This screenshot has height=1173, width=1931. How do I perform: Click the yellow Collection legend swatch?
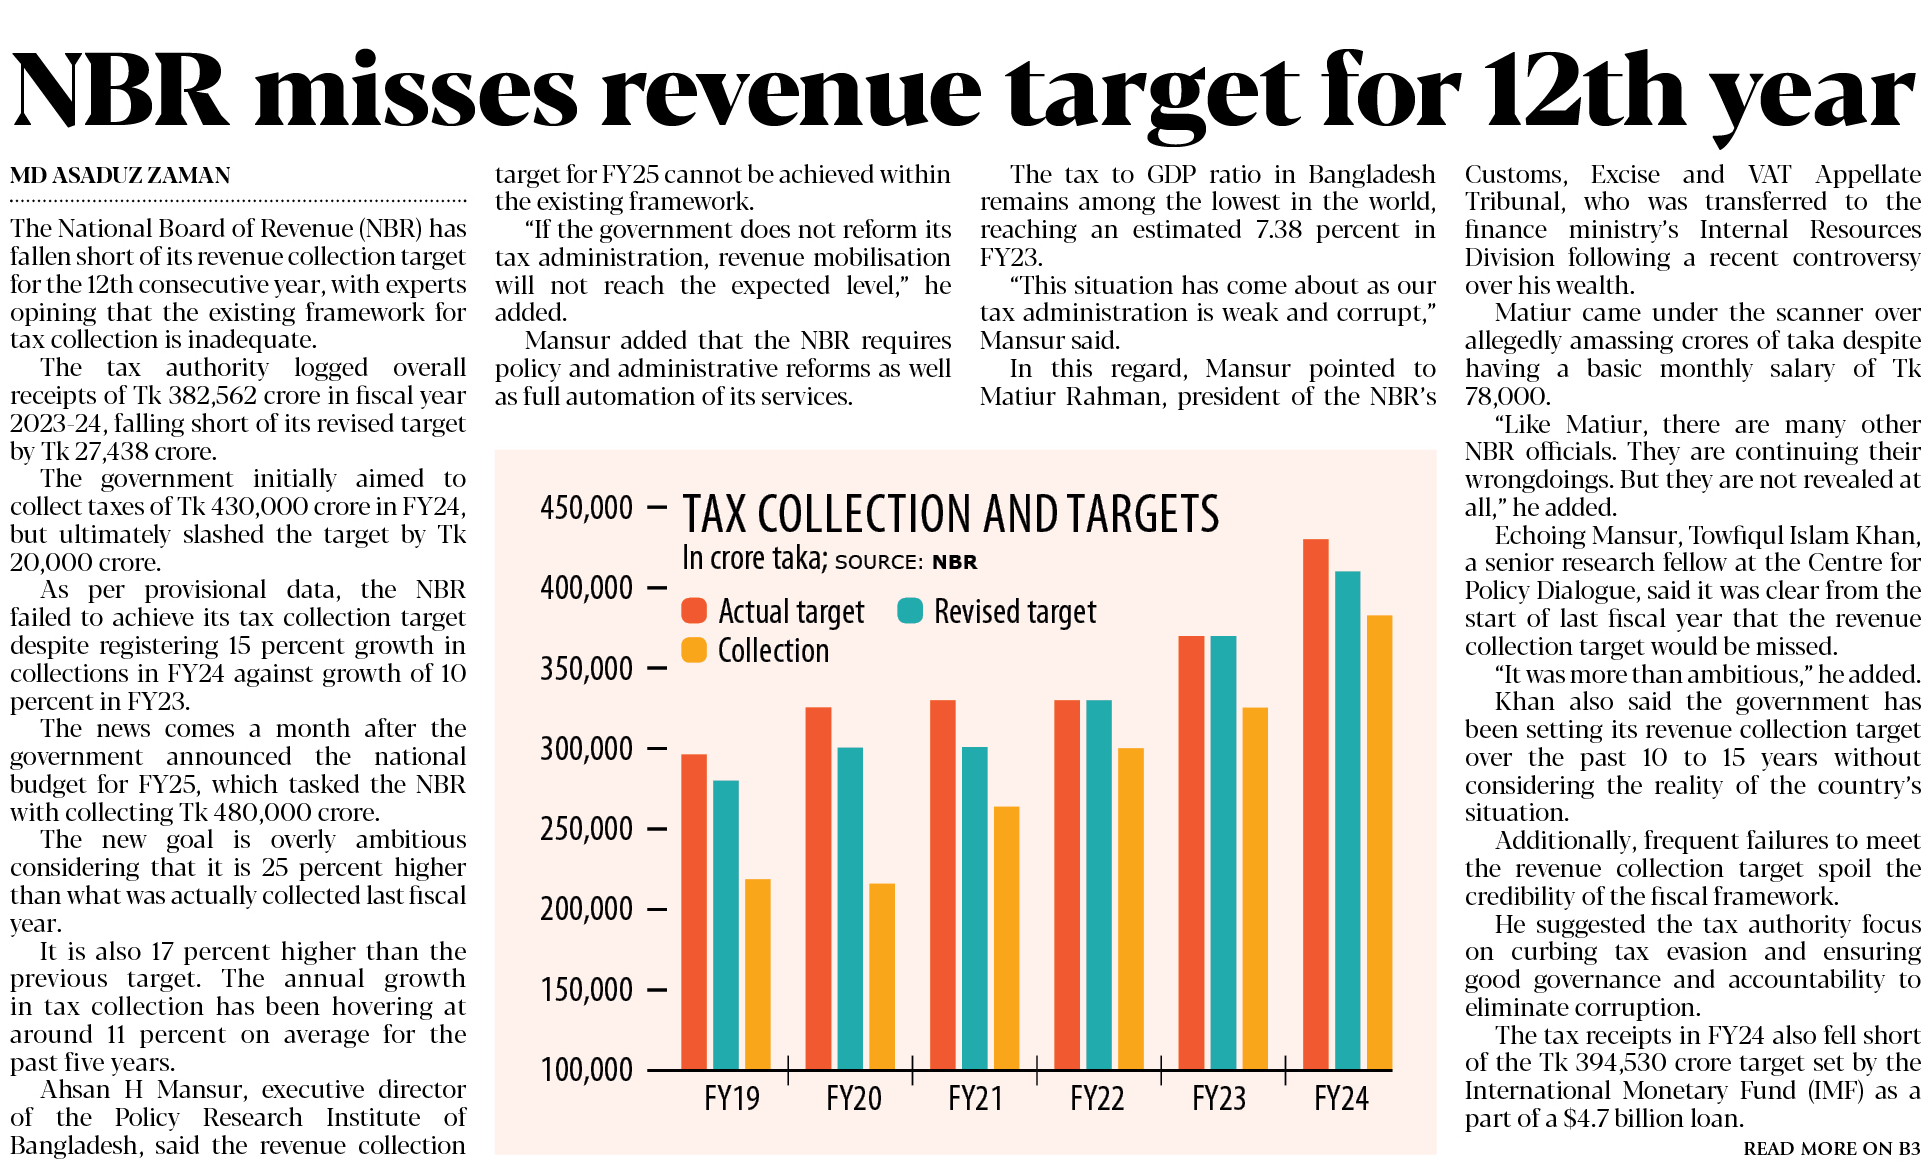694,650
